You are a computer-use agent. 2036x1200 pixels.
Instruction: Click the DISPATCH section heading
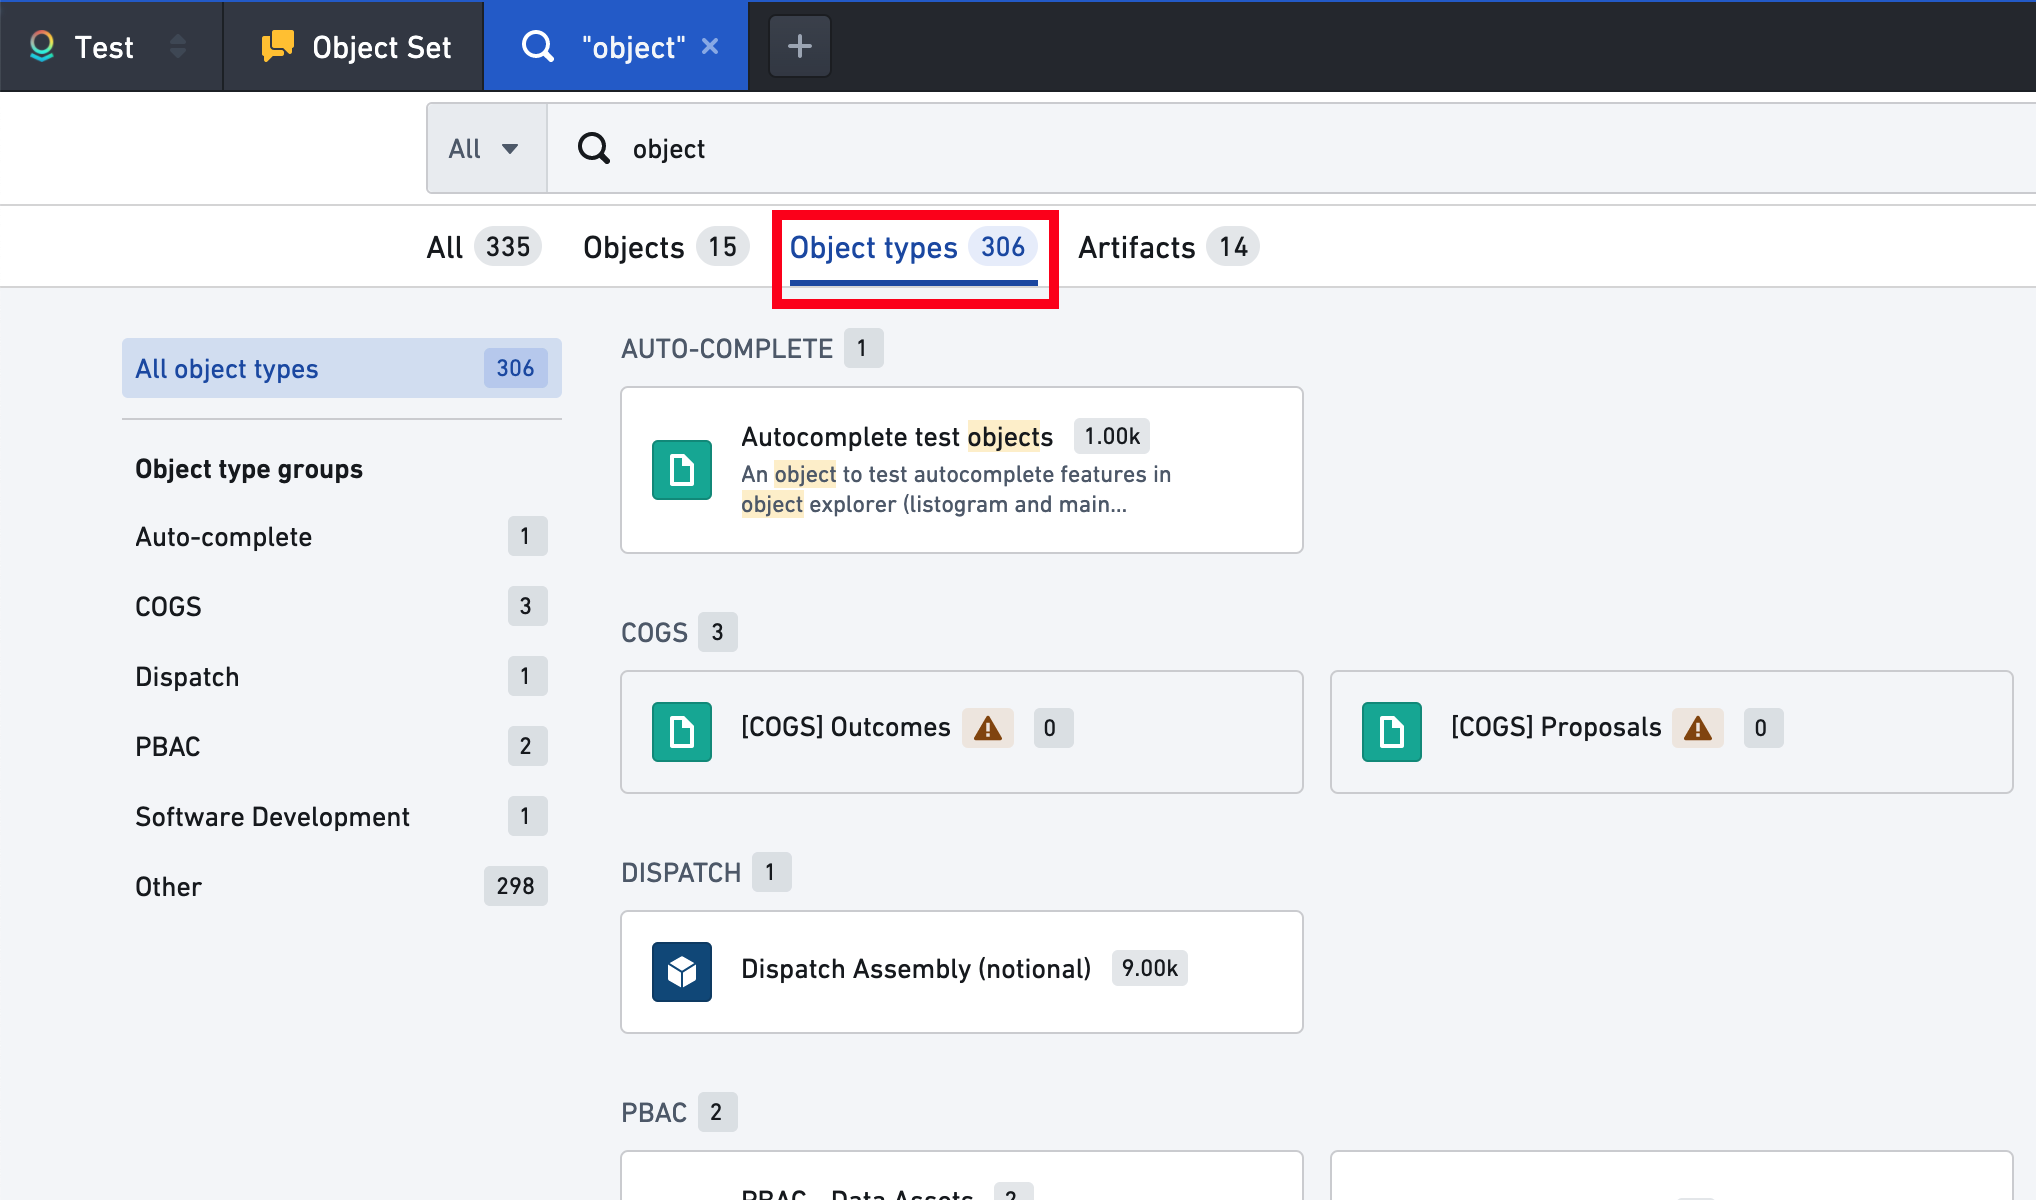[x=681, y=873]
